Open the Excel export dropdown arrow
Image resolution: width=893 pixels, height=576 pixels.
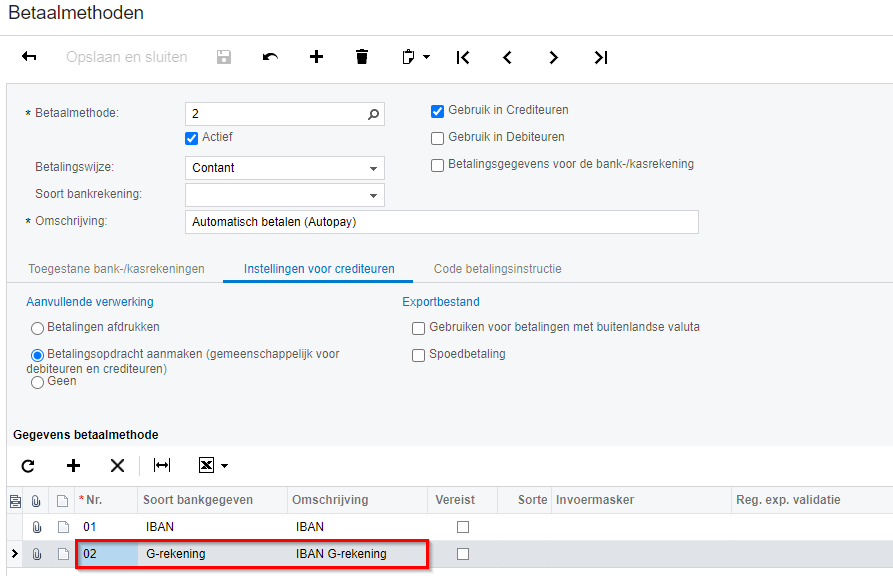(x=225, y=466)
